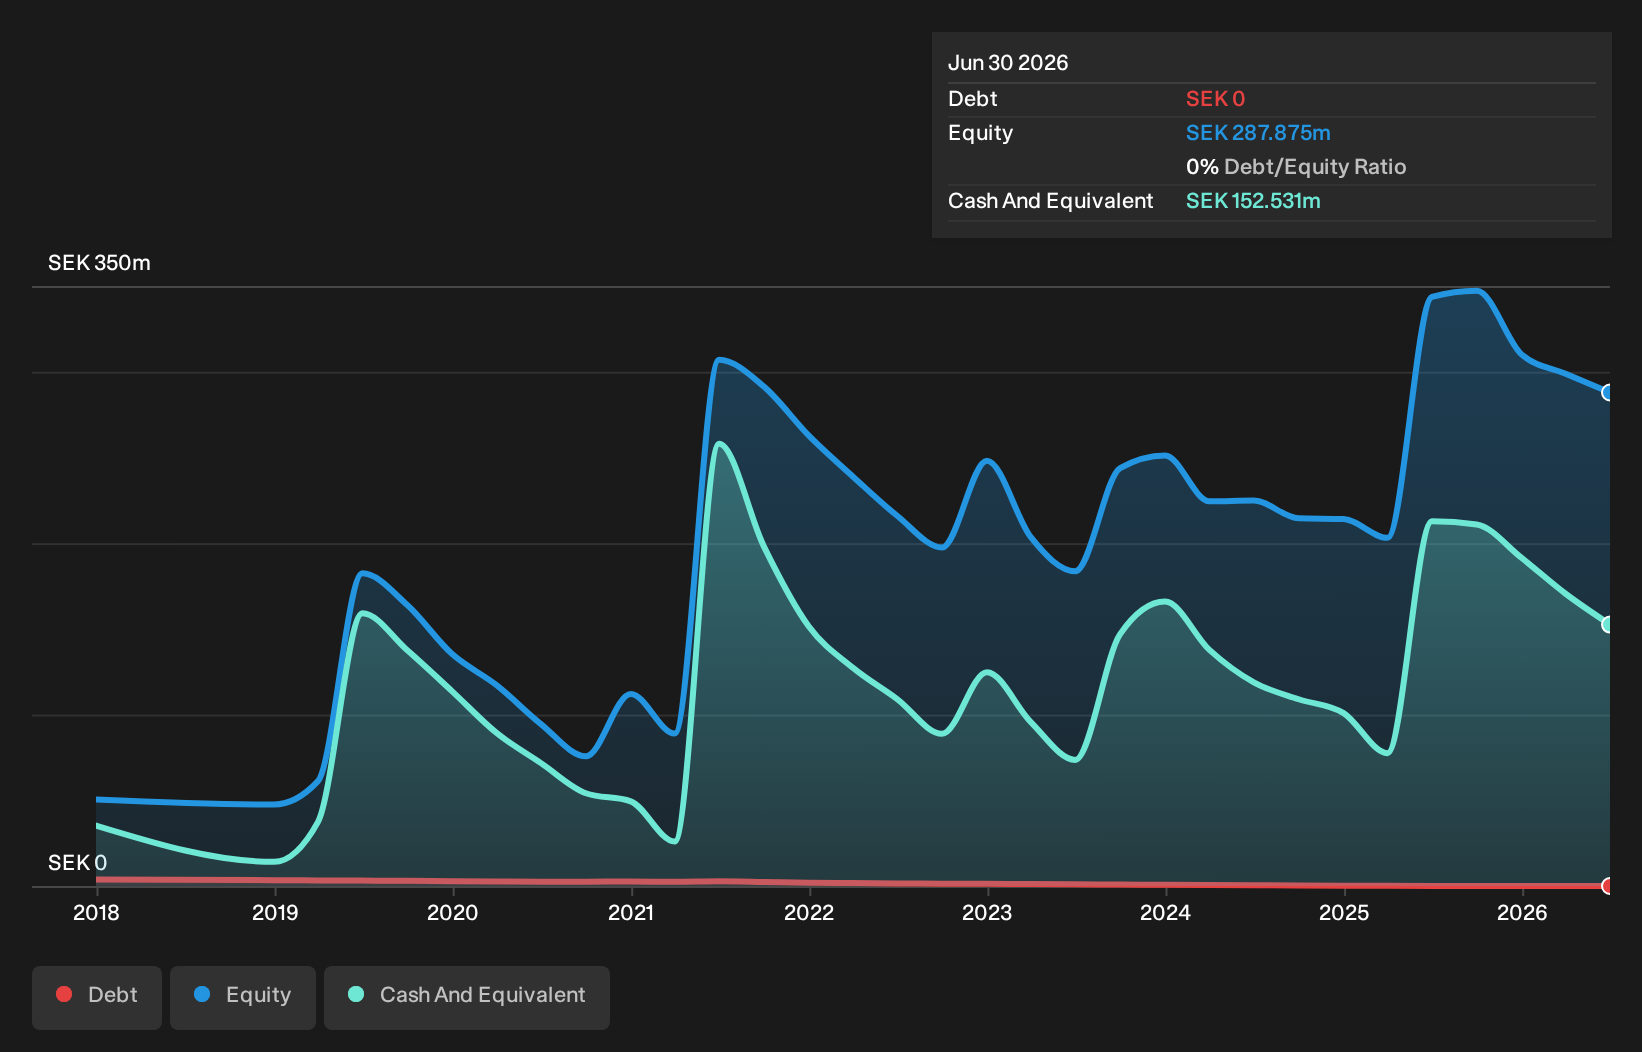The height and width of the screenshot is (1052, 1642).
Task: Click the 2018 axis label
Action: point(96,913)
